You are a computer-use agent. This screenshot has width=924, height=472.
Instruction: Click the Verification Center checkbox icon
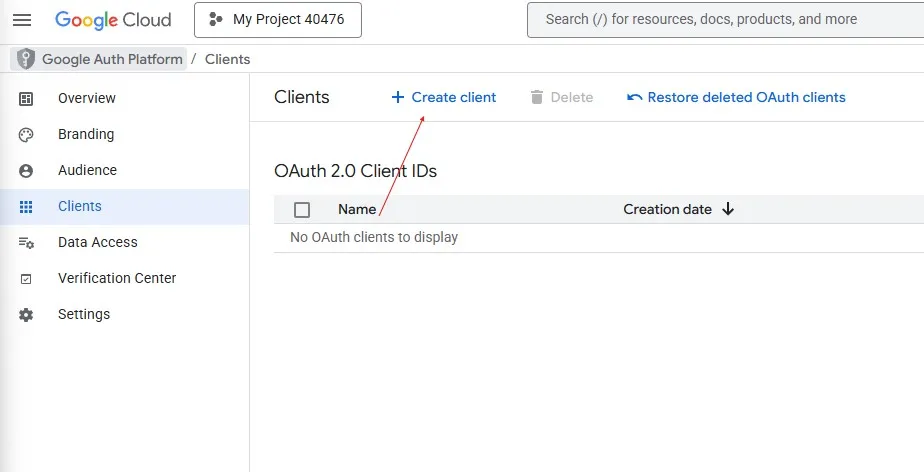click(x=26, y=279)
